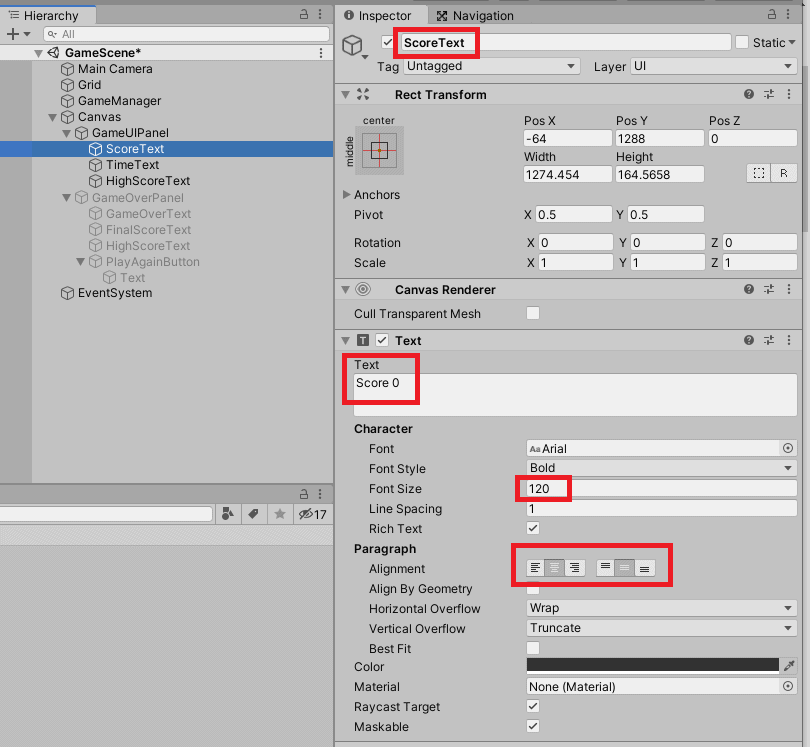Click the Font Size input field
The width and height of the screenshot is (810, 747).
[660, 489]
